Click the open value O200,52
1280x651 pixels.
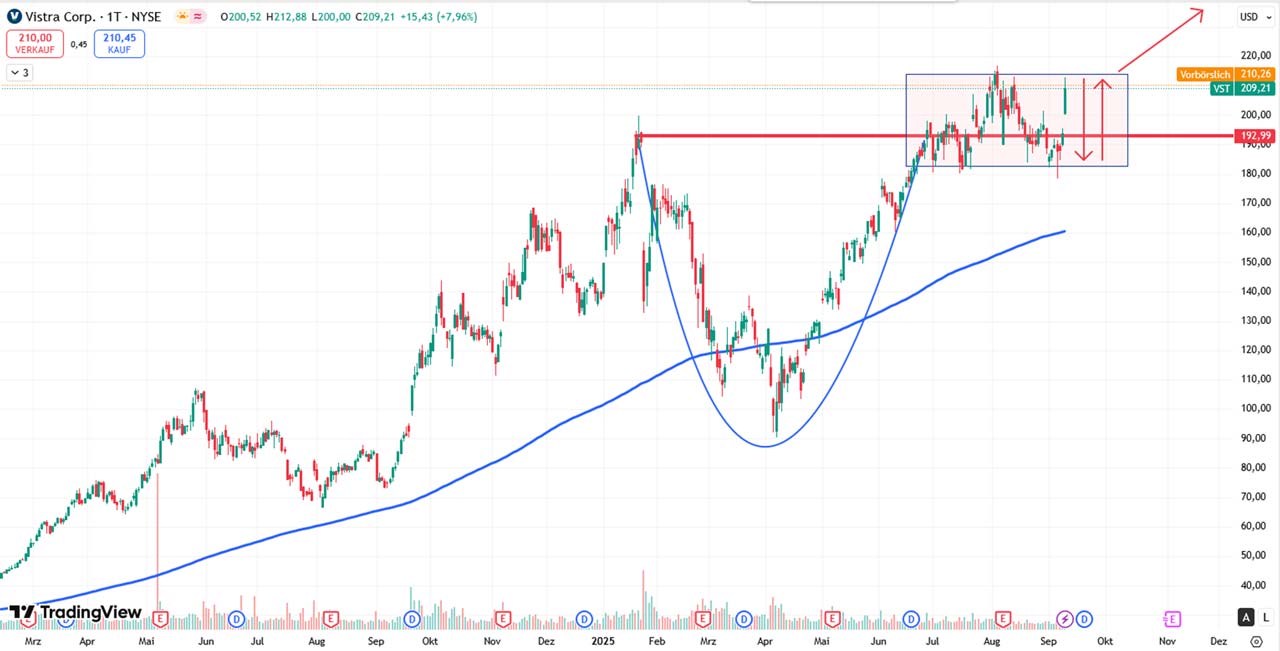pyautogui.click(x=243, y=16)
